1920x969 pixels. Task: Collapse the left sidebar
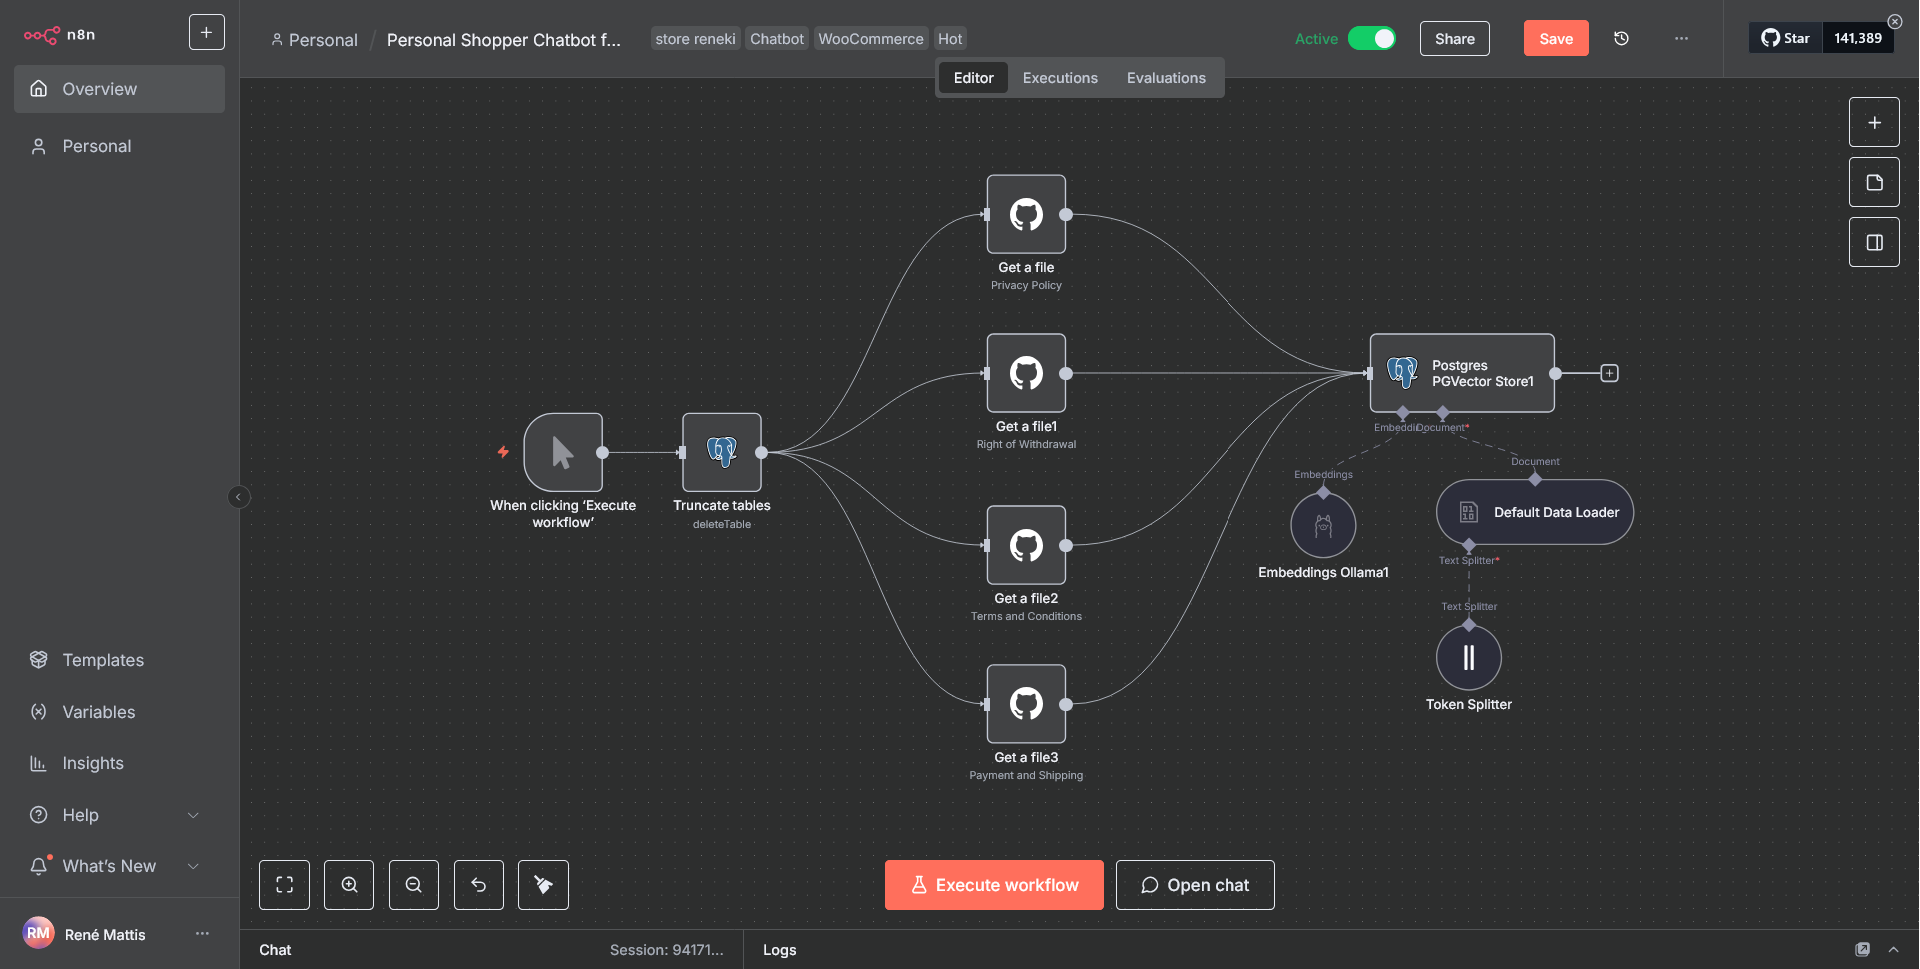(x=238, y=497)
